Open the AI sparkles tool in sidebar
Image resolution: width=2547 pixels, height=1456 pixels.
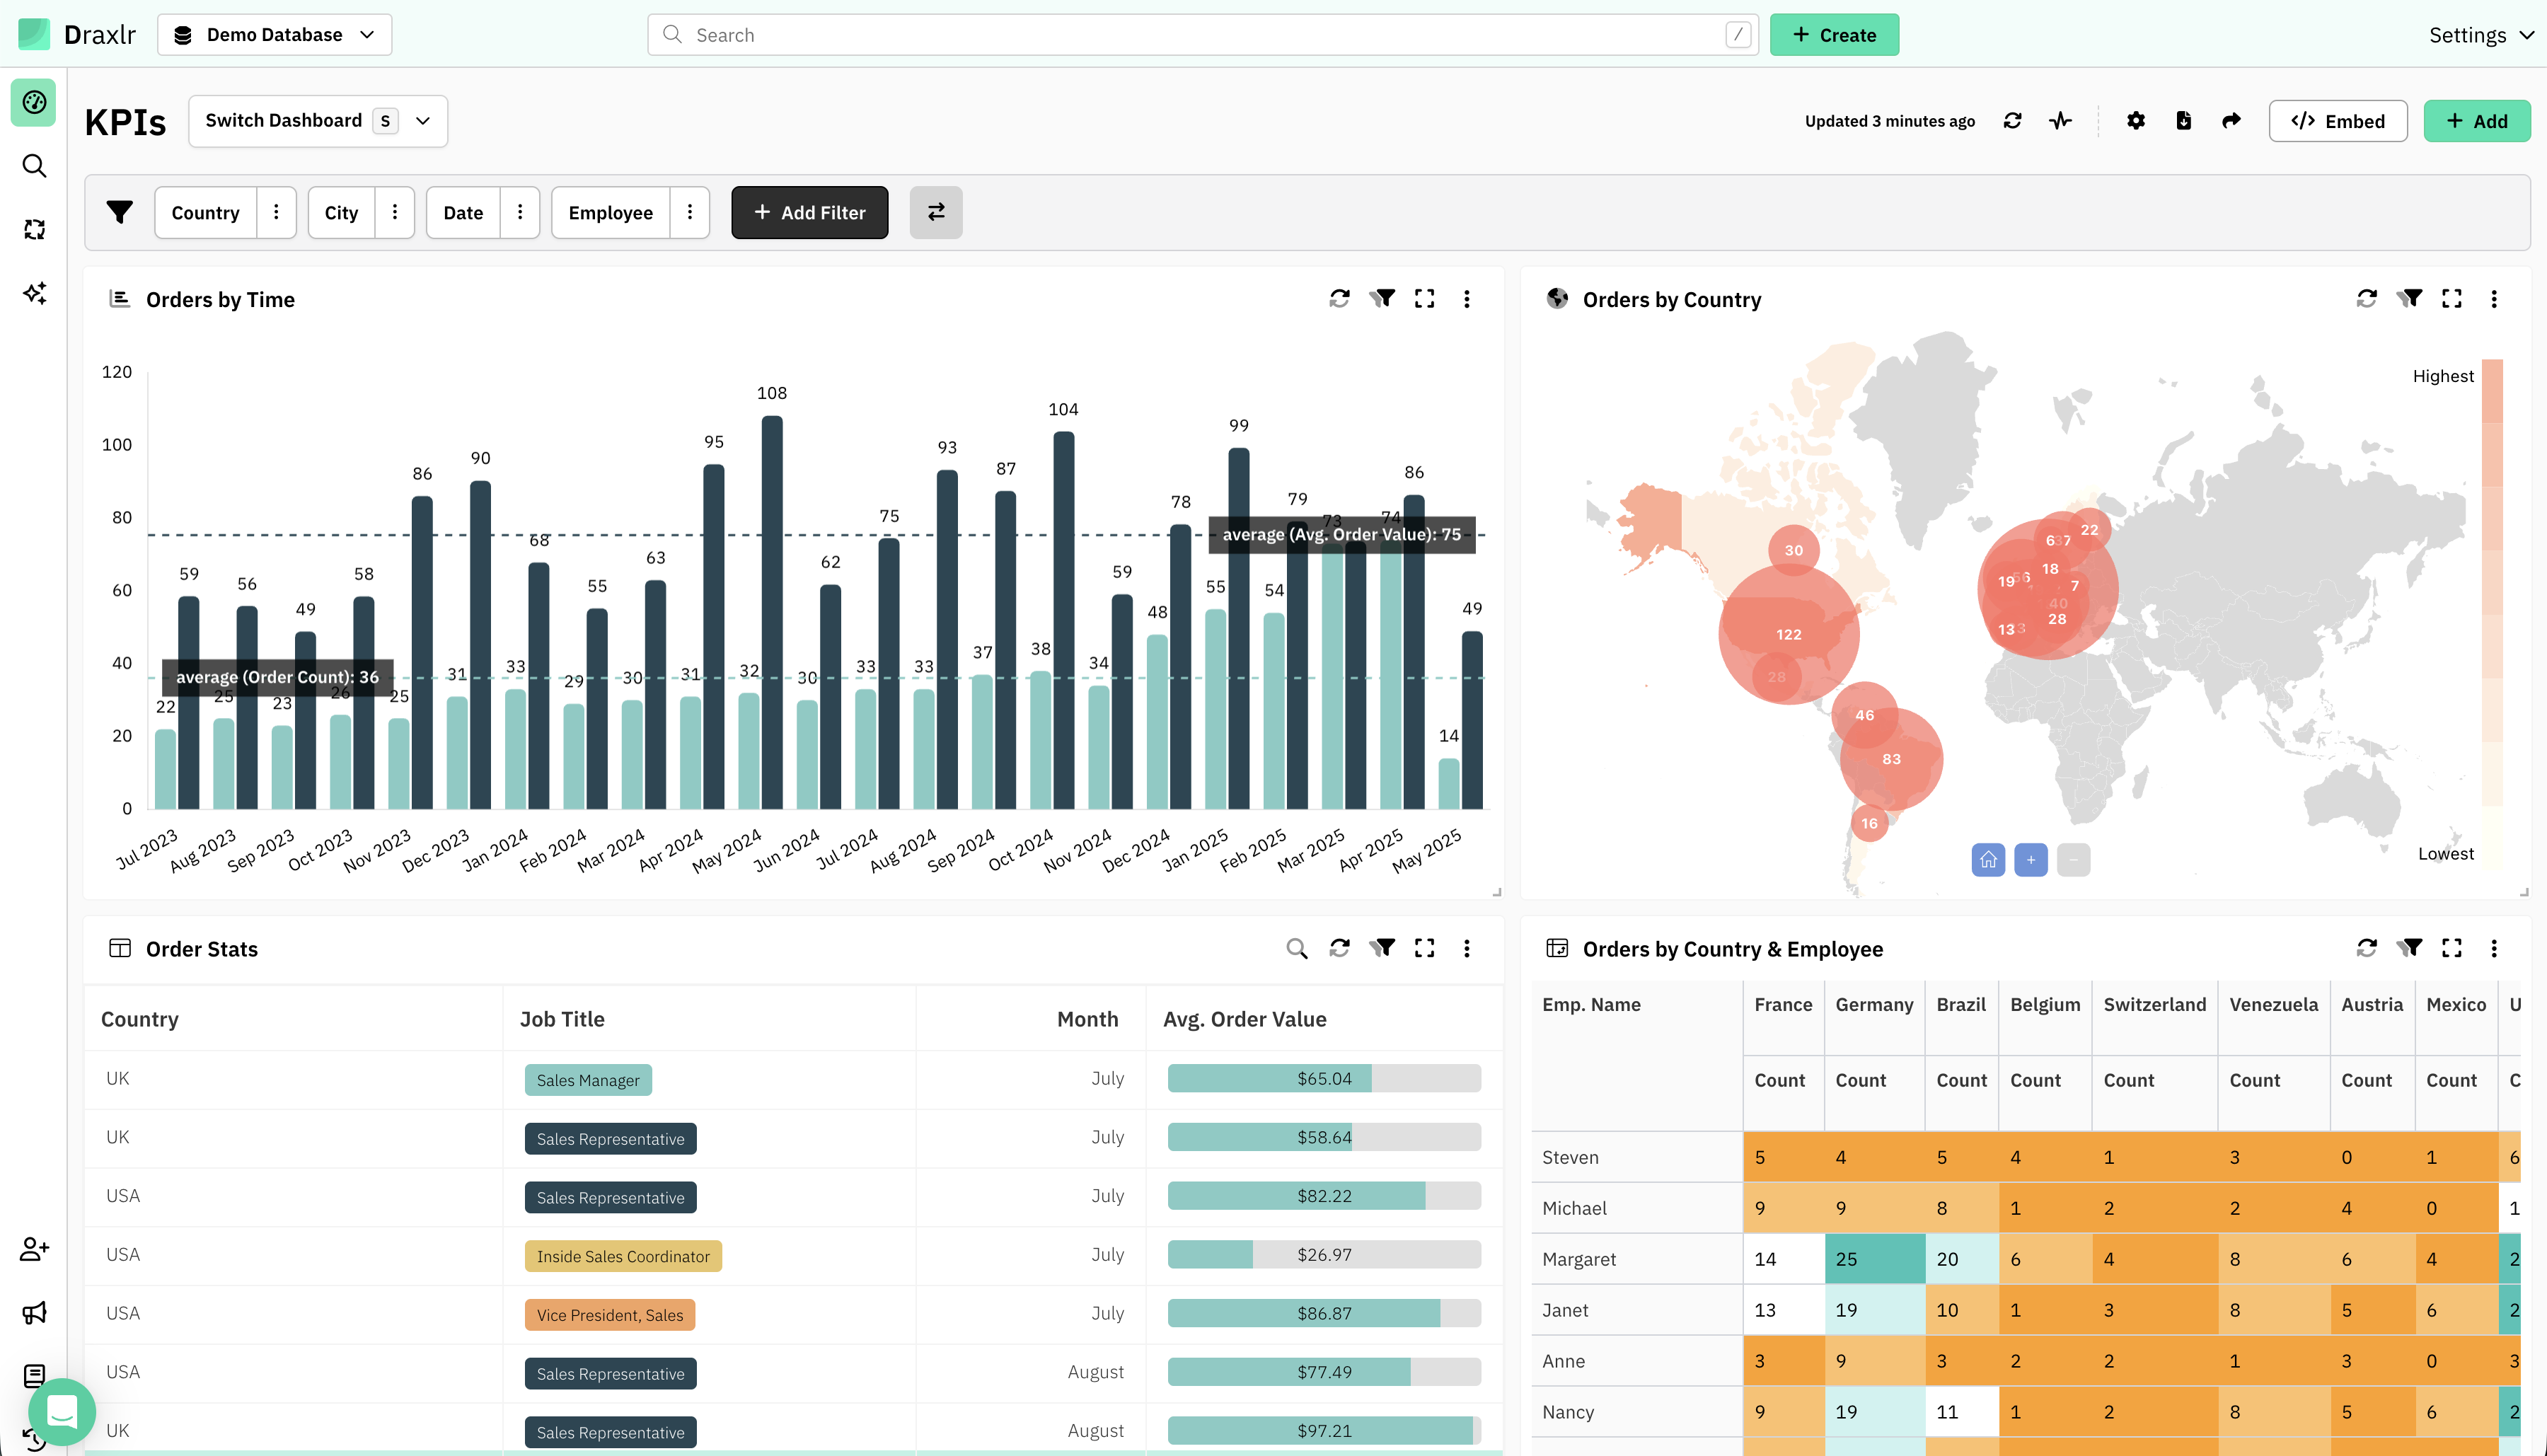pyautogui.click(x=34, y=293)
